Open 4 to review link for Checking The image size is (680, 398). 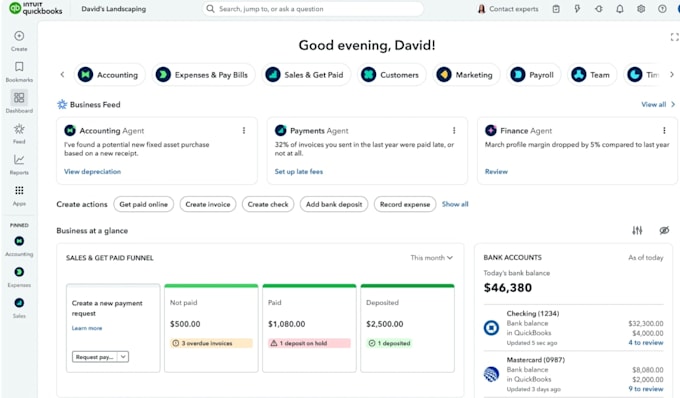[x=646, y=343]
